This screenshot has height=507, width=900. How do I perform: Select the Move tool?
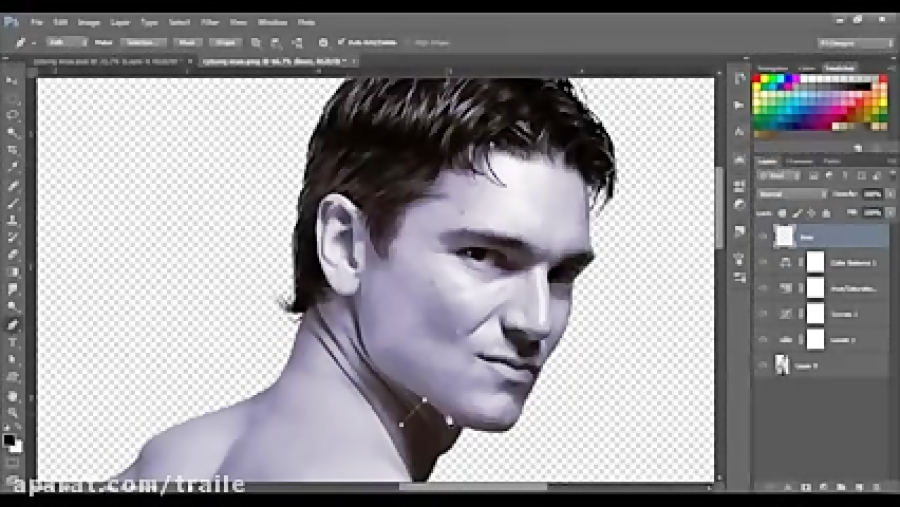pos(12,80)
